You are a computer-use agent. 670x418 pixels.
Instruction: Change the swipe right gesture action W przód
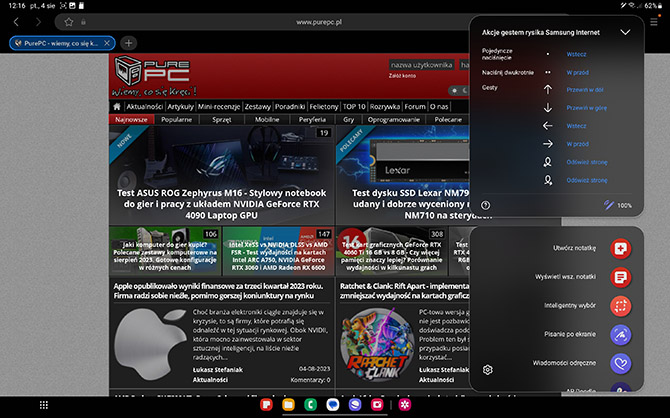pos(577,144)
